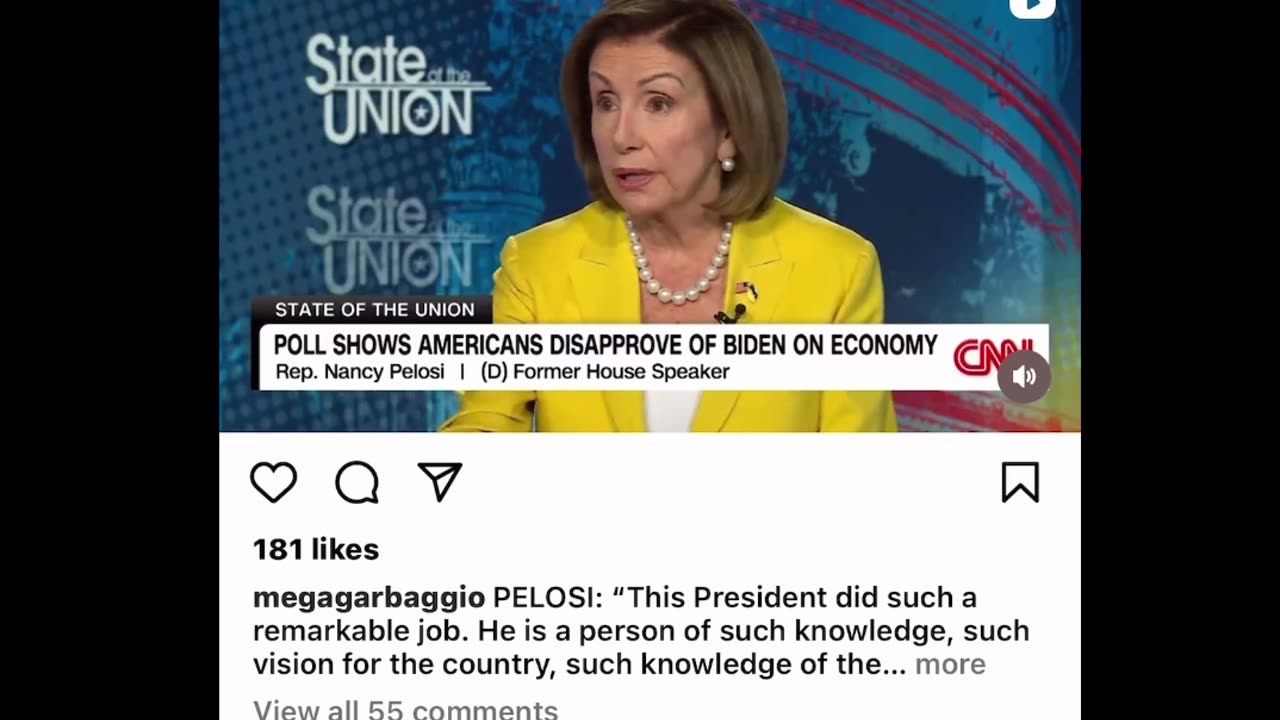The image size is (1280, 720).
Task: Click the lapel microphone on the yellow jacket
Action: 731,314
